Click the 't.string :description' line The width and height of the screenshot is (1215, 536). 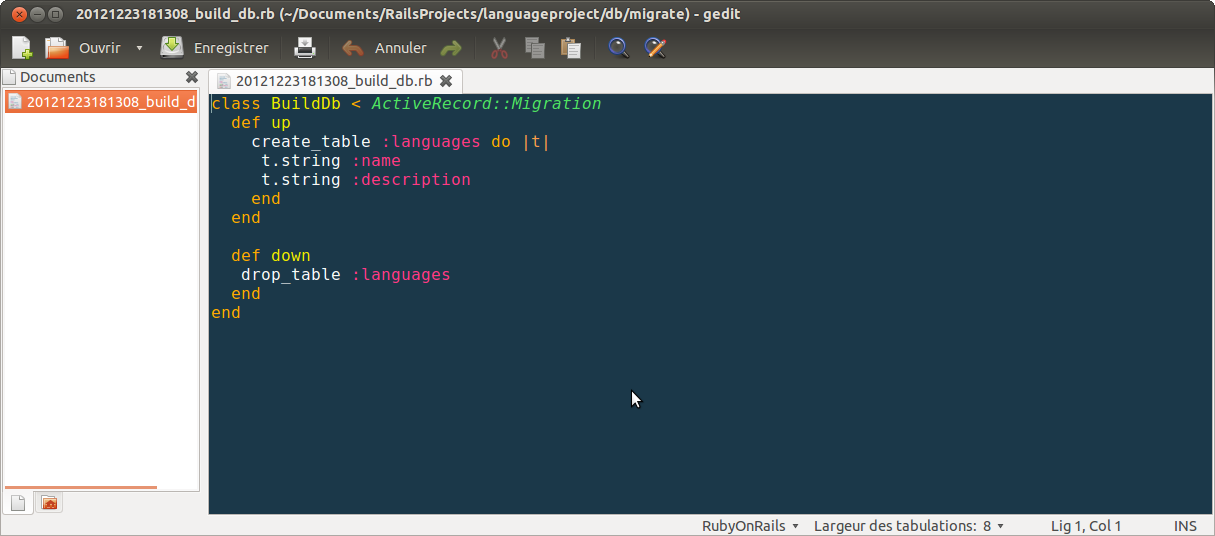pos(366,180)
